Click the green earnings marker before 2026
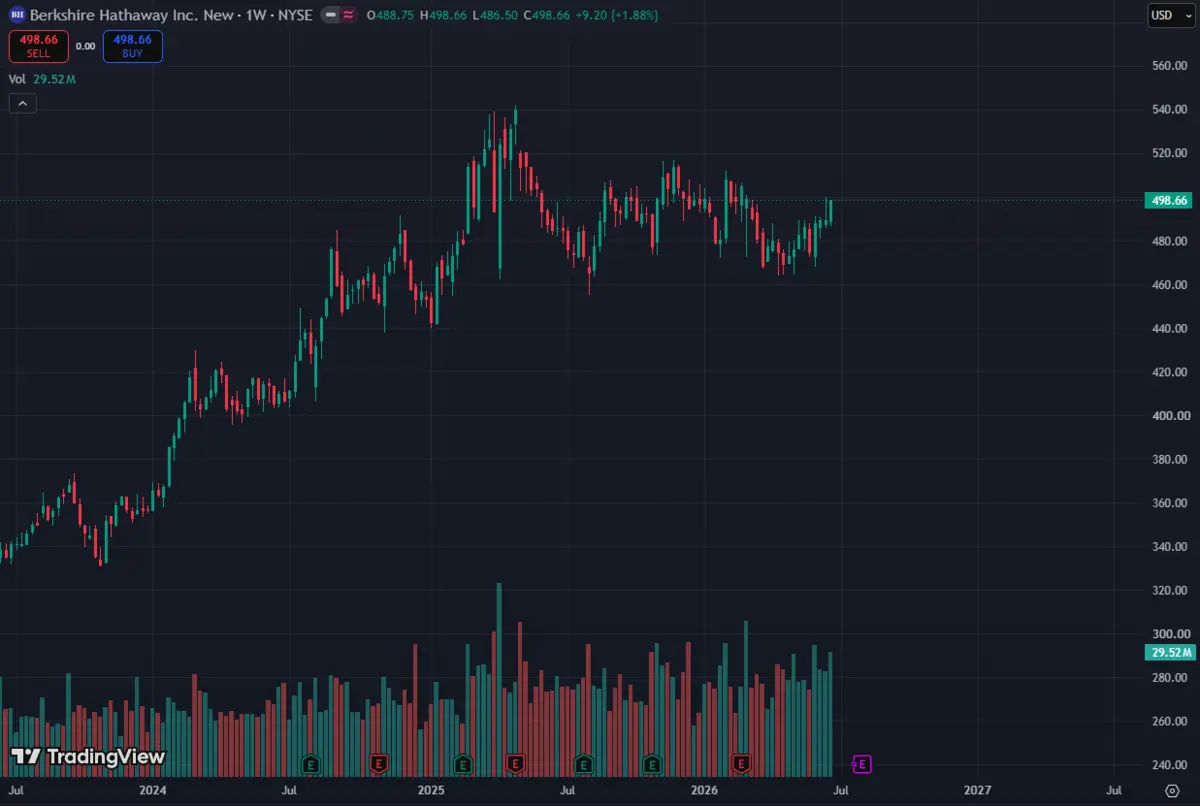This screenshot has width=1200, height=806. click(652, 764)
